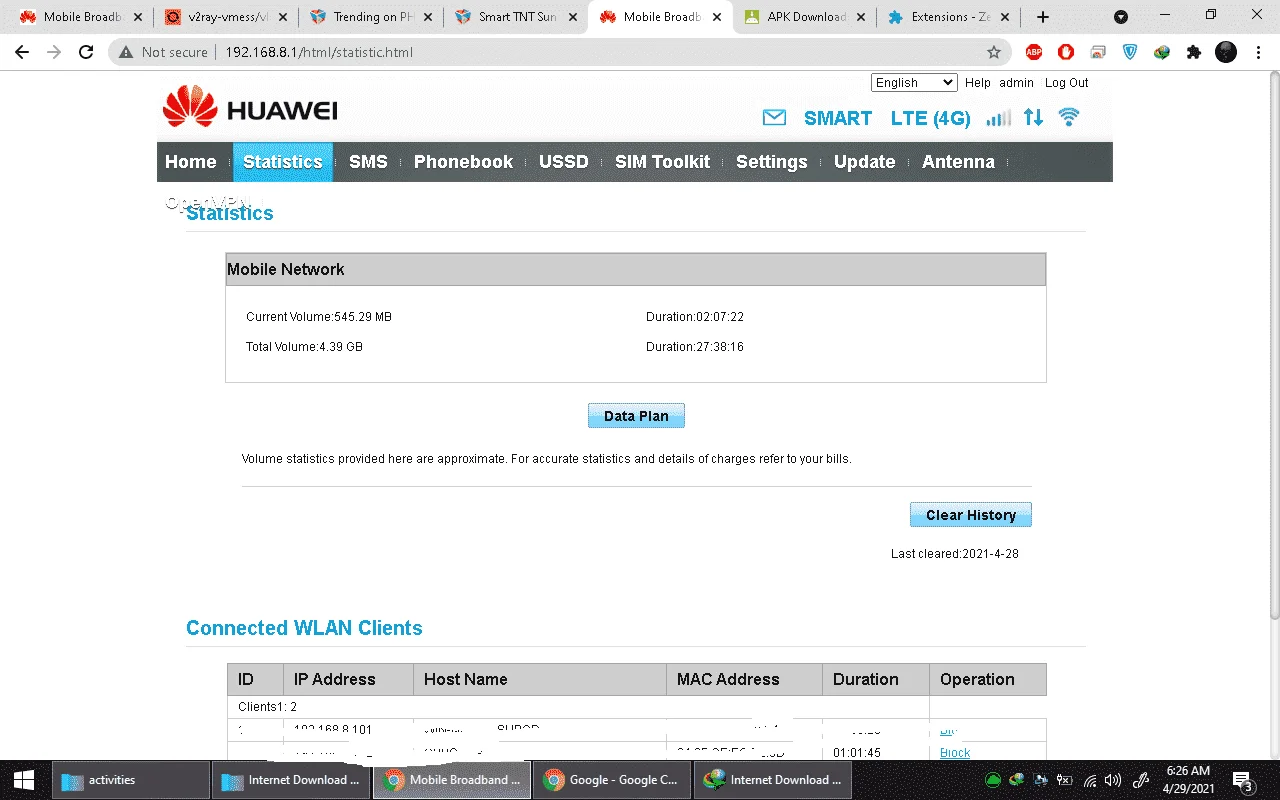The width and height of the screenshot is (1280, 800).
Task: Open the image screenshot extension icon
Action: [1098, 52]
